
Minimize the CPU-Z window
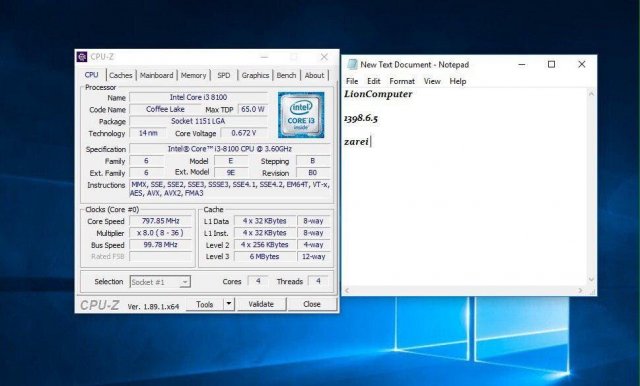264,57
